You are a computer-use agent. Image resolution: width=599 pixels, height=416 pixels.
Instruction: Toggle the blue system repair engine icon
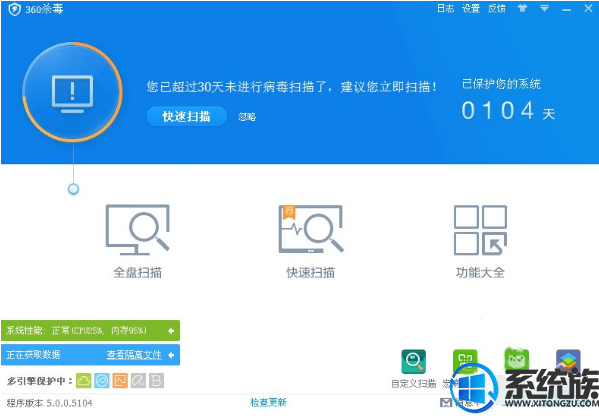(x=102, y=381)
